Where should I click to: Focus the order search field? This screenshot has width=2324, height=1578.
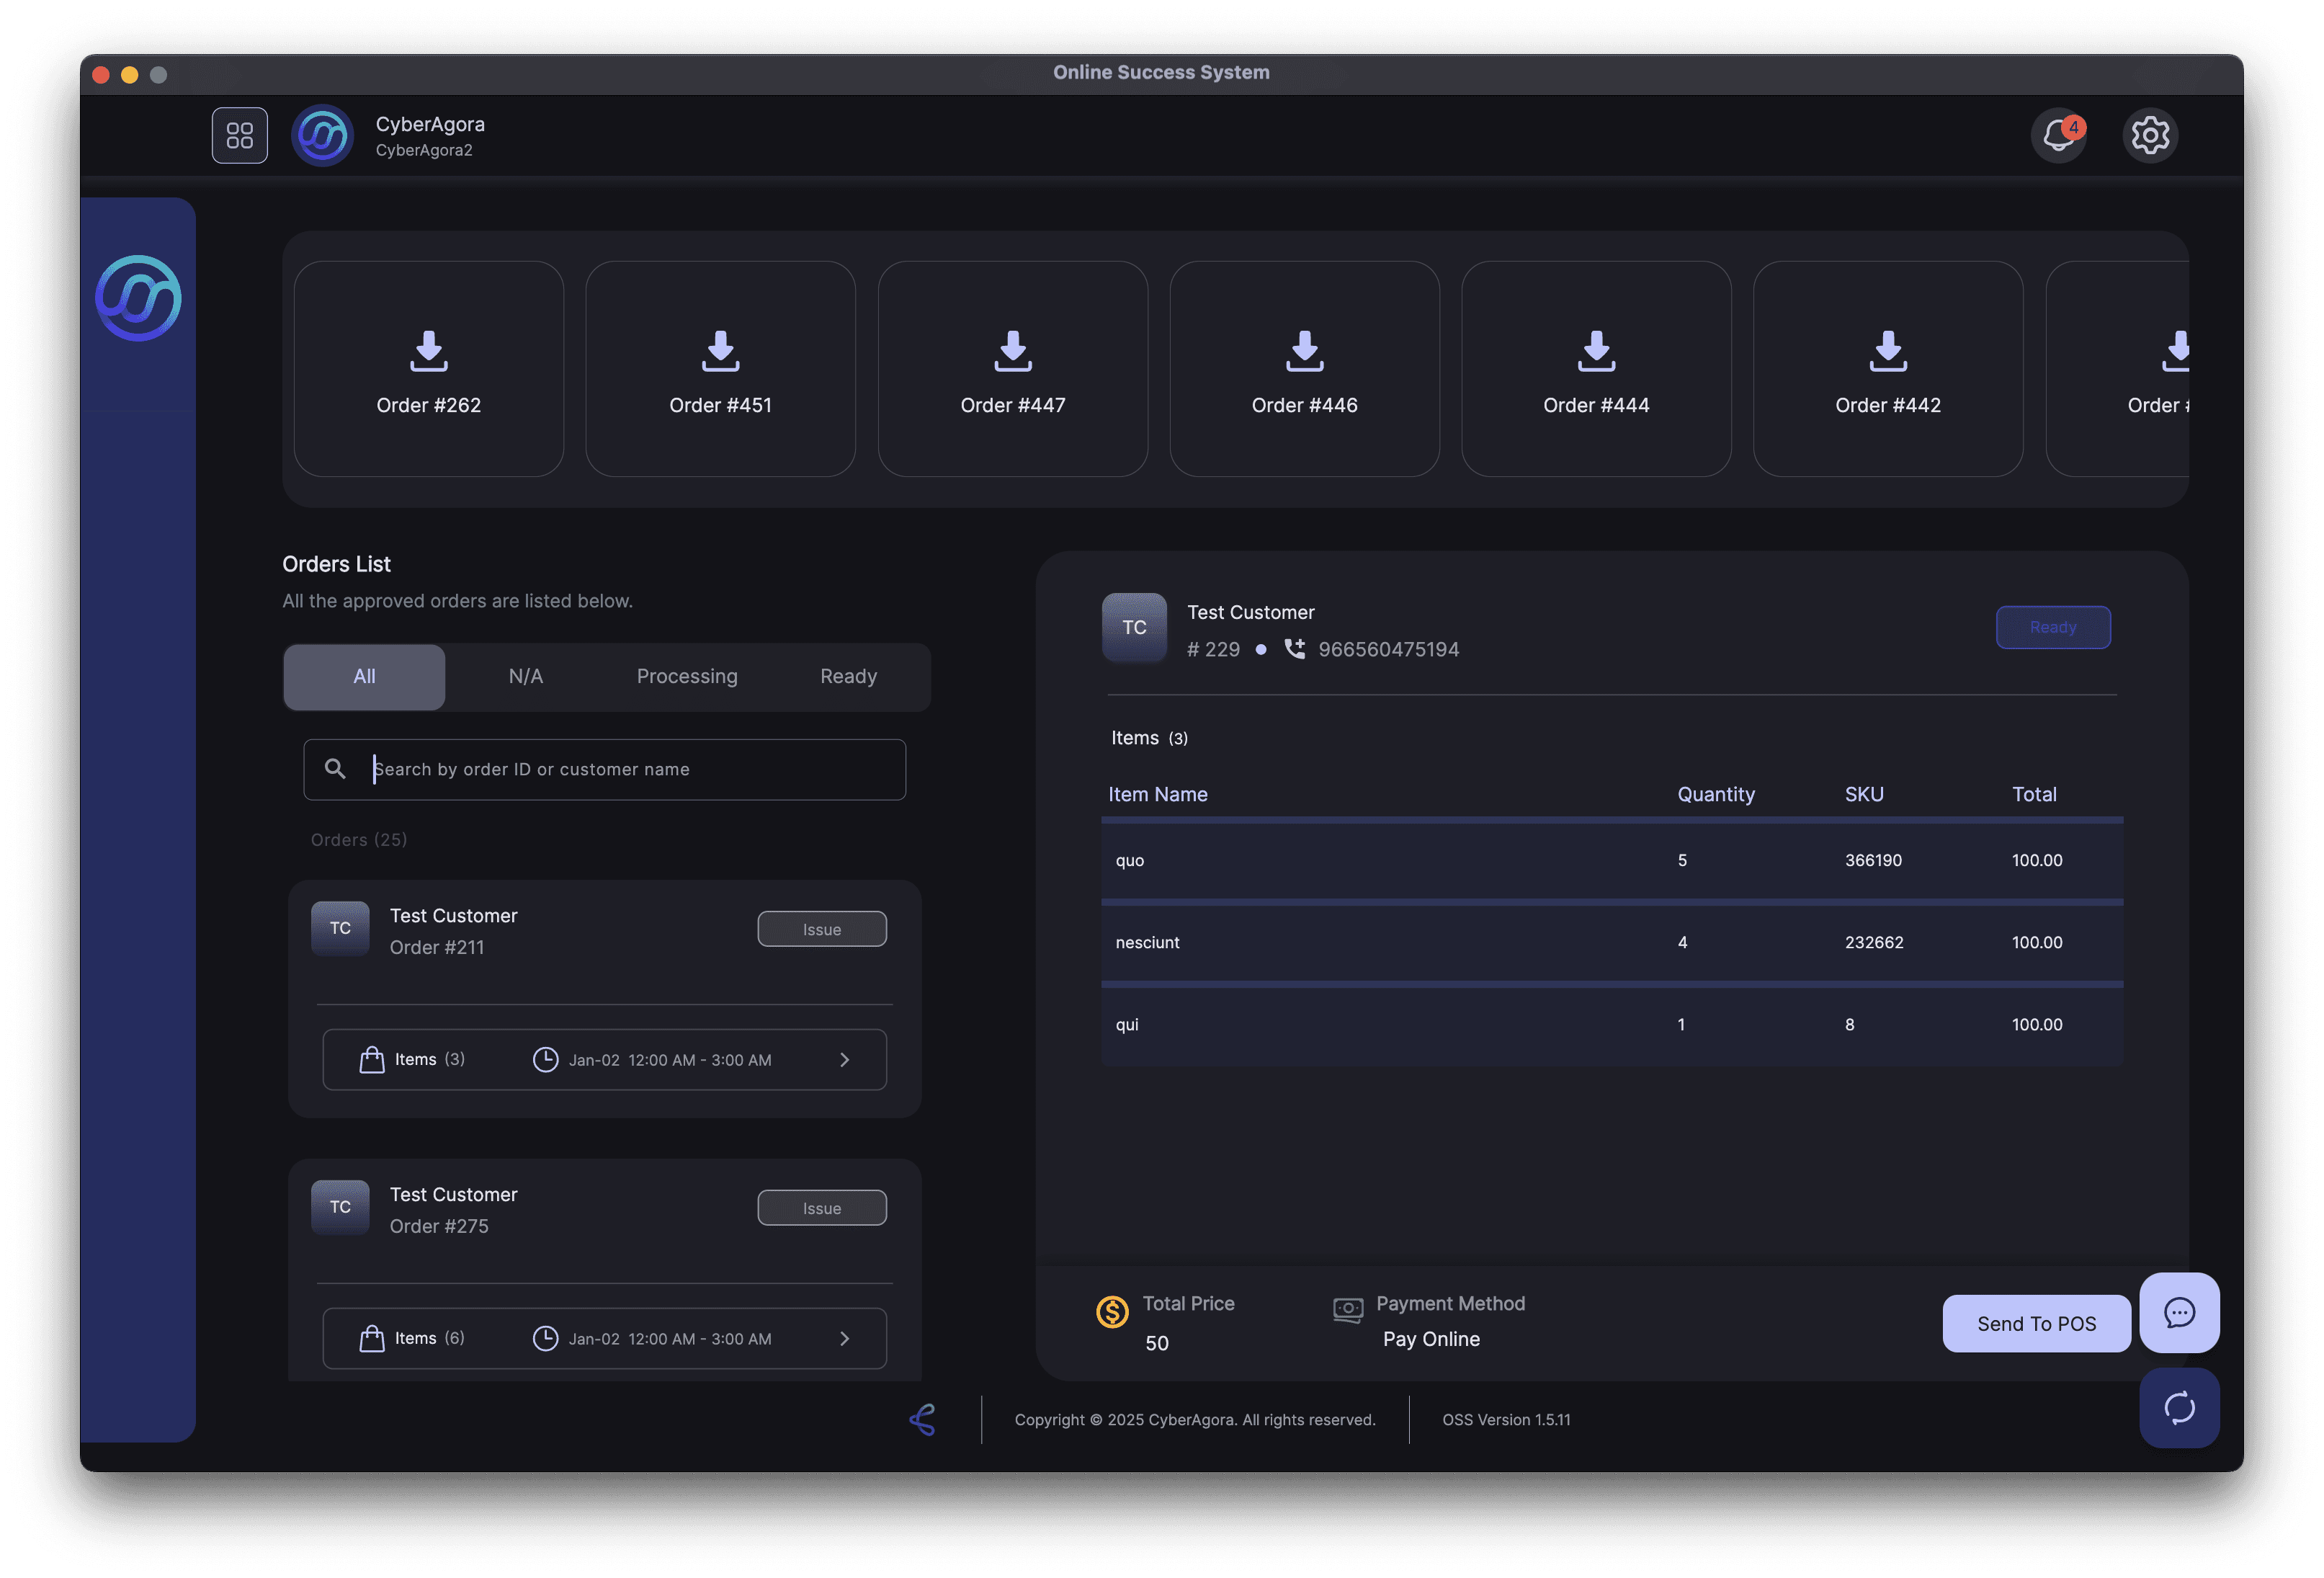[x=620, y=769]
